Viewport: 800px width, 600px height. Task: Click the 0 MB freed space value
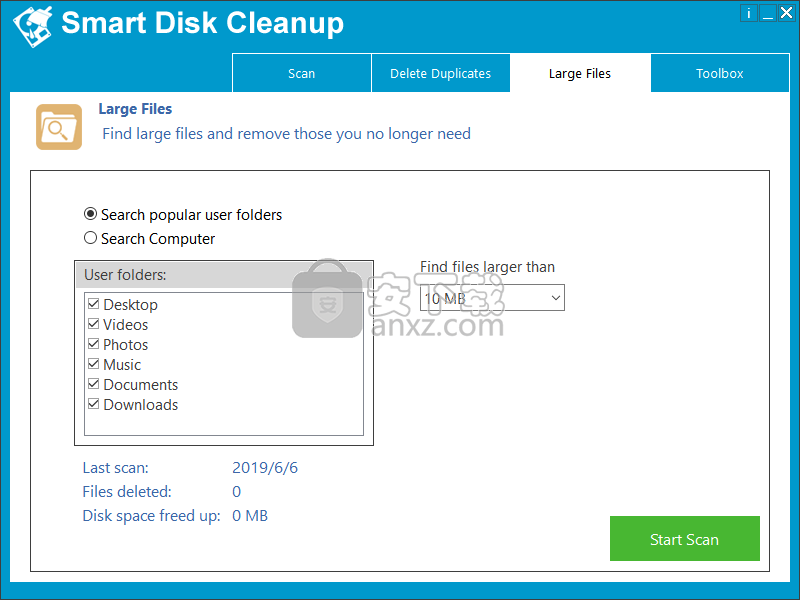250,516
